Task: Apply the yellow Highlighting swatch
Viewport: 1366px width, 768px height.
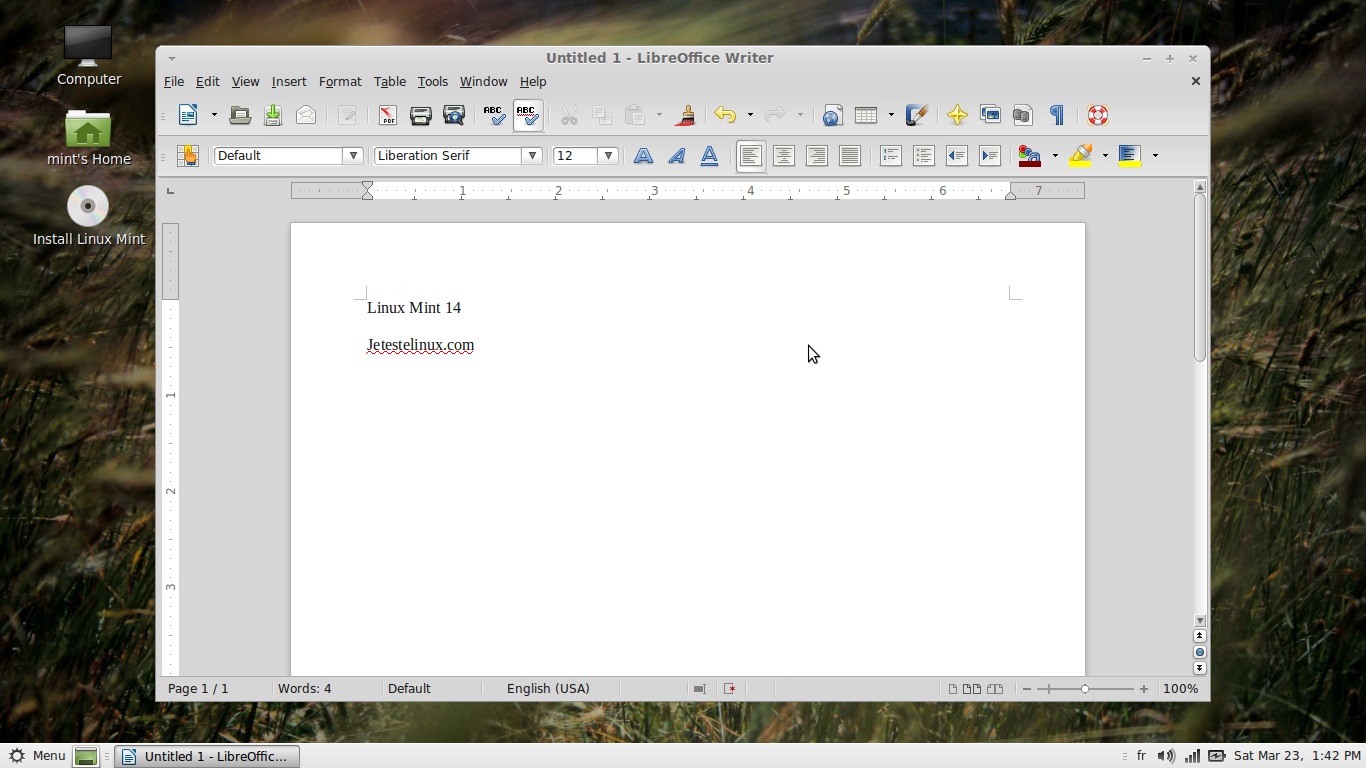Action: [x=1081, y=155]
